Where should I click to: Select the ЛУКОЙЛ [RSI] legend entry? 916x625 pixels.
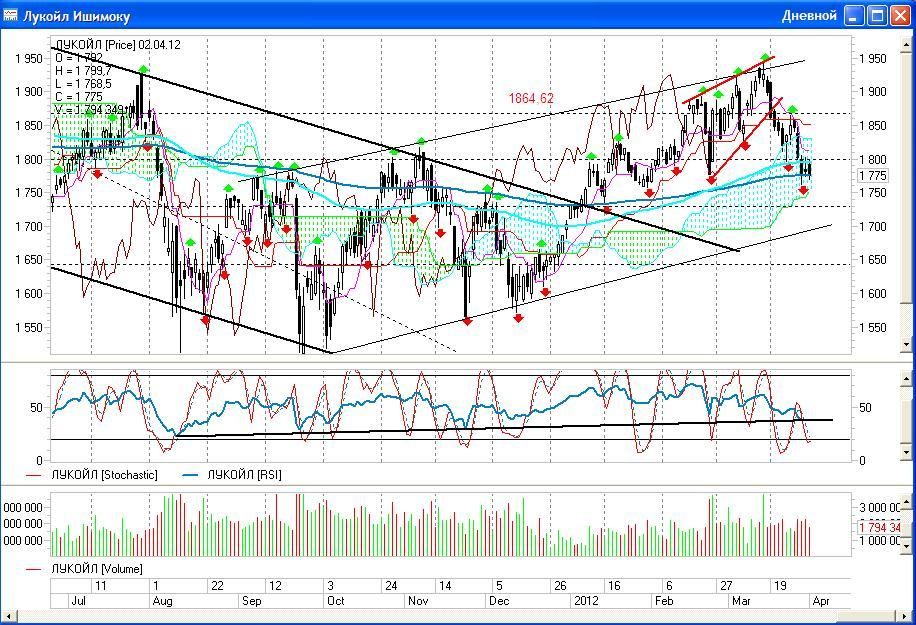(x=233, y=475)
